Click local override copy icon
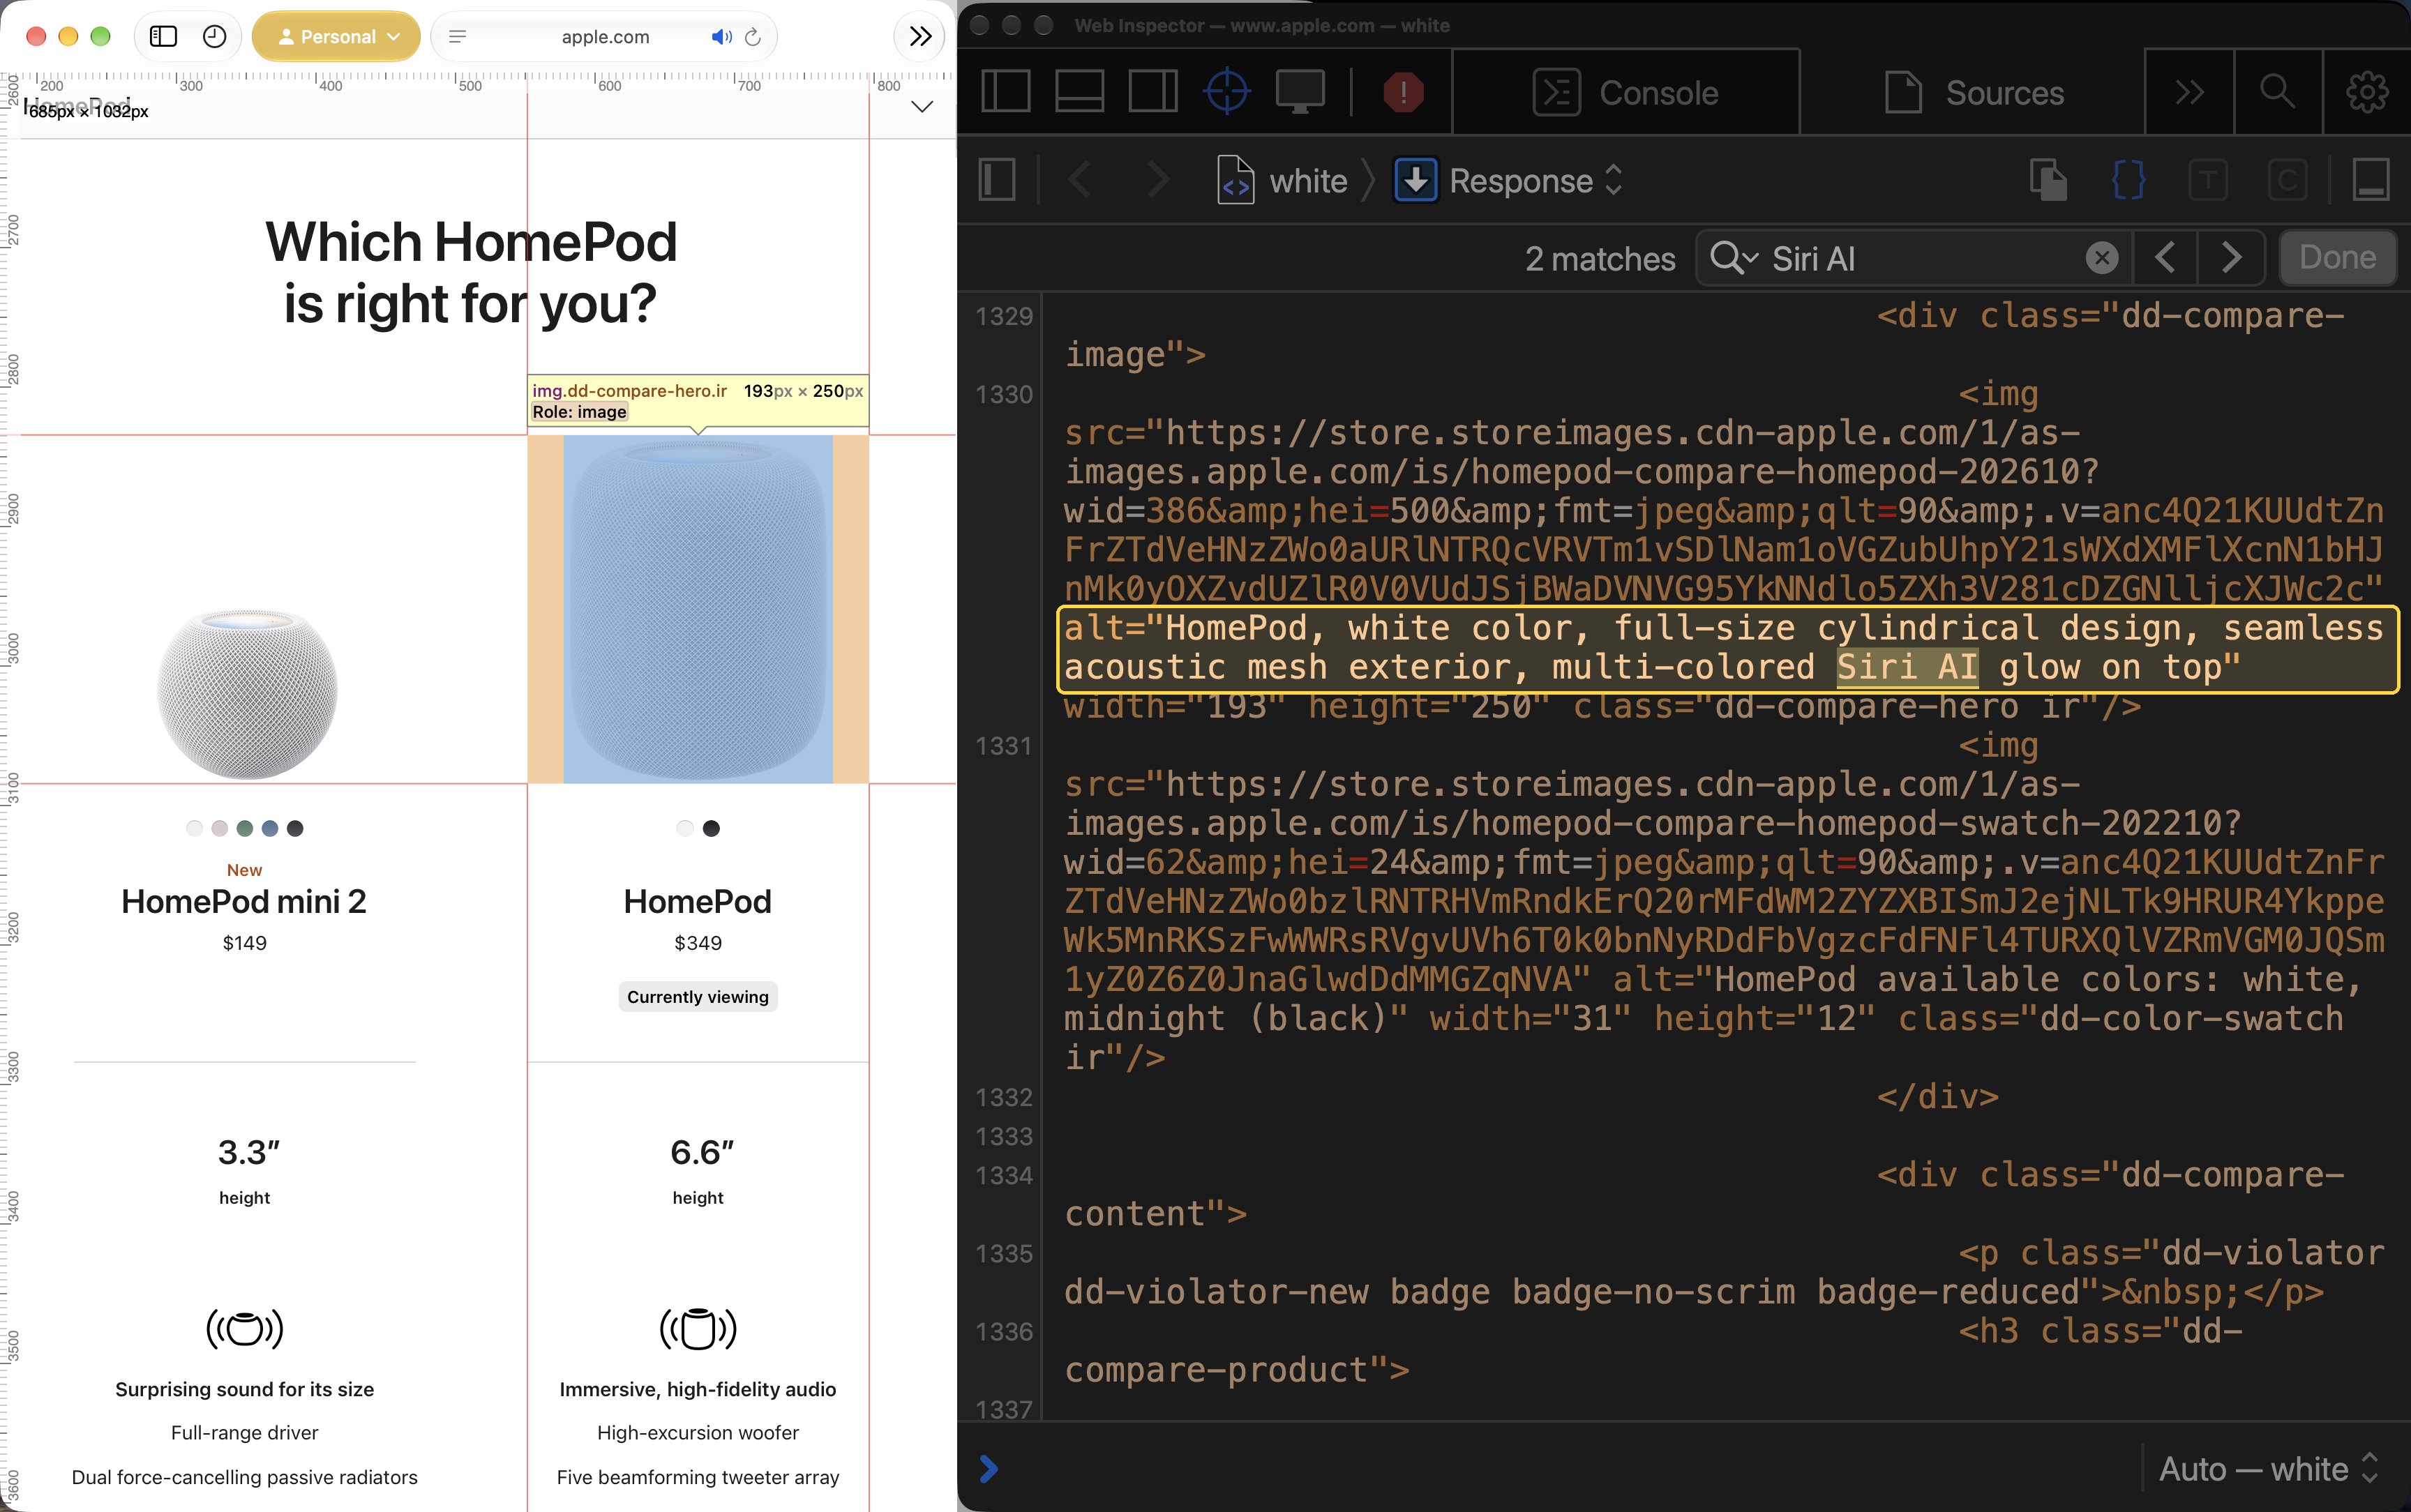The image size is (2411, 1512). coord(2048,181)
